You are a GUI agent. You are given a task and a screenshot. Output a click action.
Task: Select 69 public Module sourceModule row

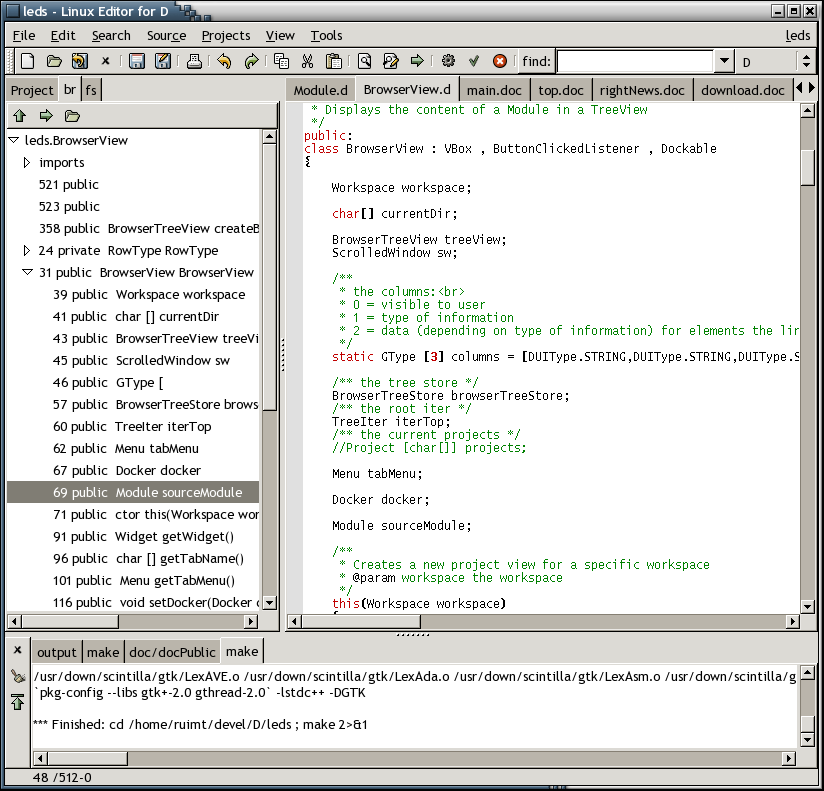(x=133, y=492)
